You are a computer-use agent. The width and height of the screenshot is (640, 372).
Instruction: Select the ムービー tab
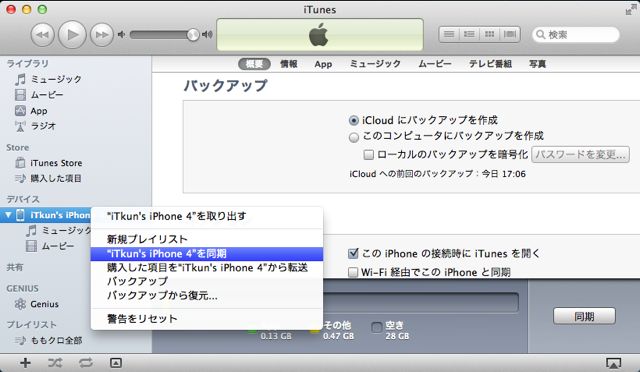[435, 64]
